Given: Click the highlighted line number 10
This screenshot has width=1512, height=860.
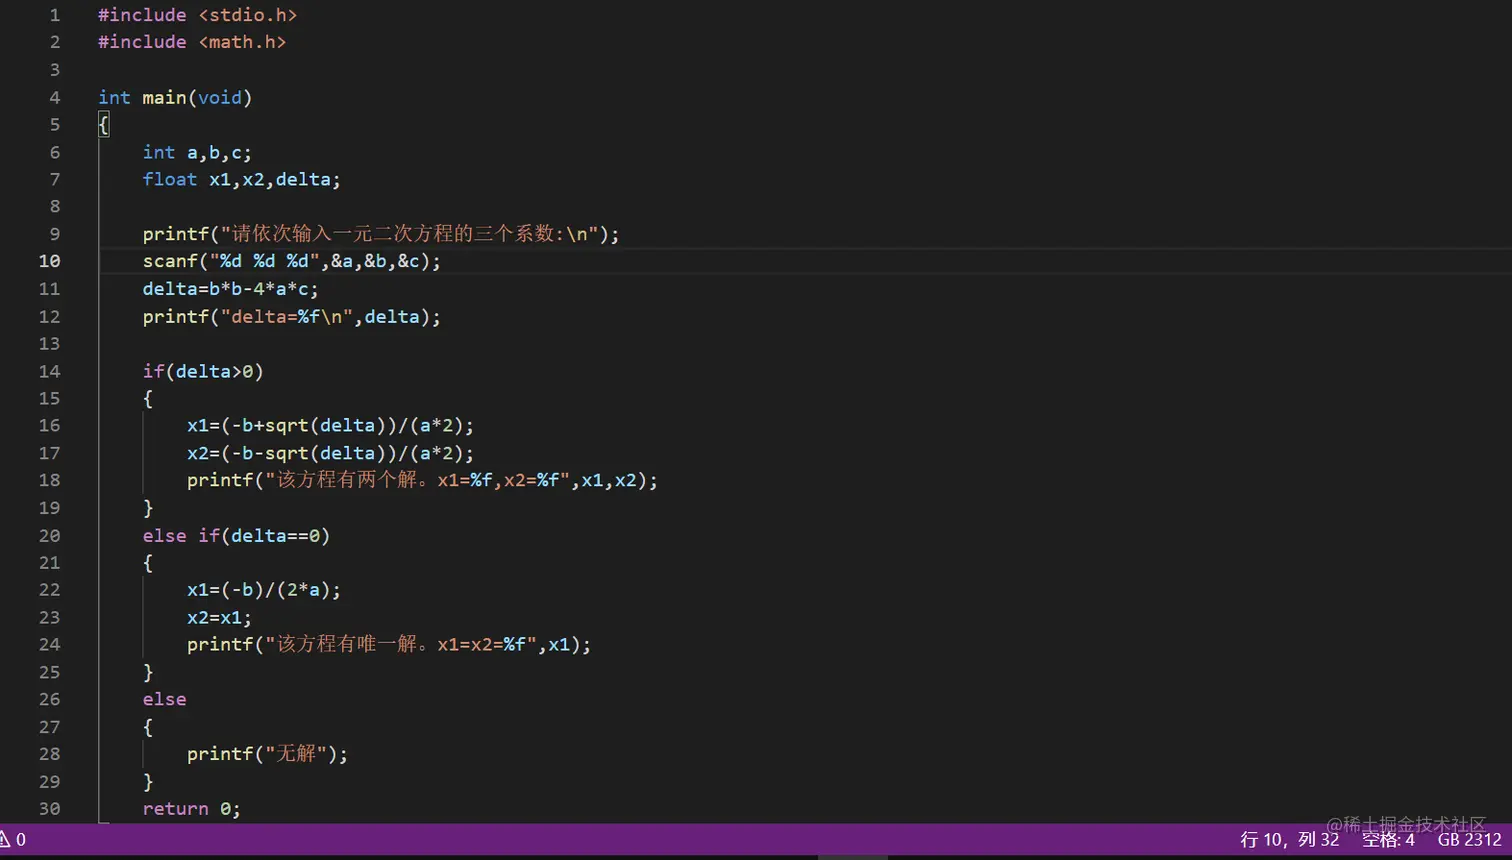Looking at the screenshot, I should tap(50, 261).
